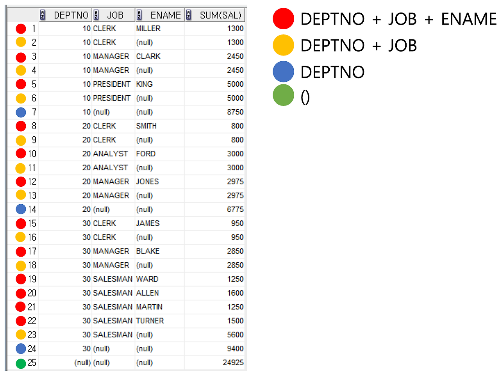The image size is (500, 375).
Task: Click the SMITH employee name cell
Action: coord(146,126)
